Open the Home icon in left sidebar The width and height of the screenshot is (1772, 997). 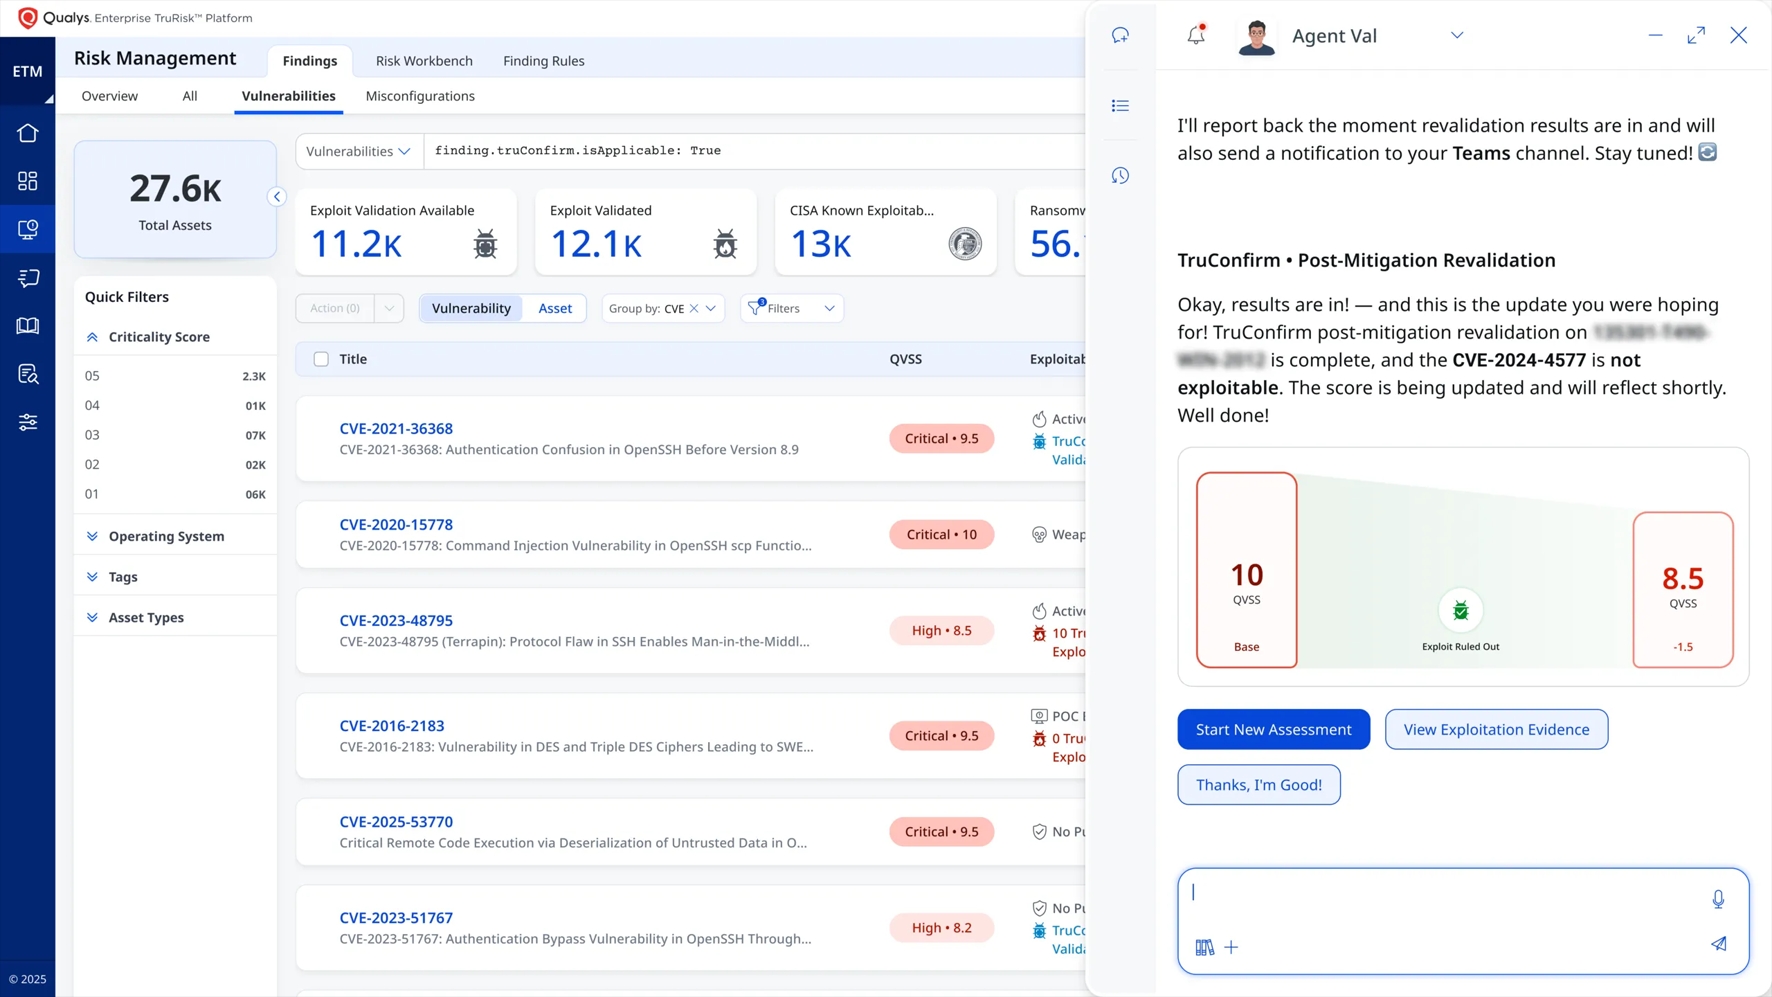[28, 133]
